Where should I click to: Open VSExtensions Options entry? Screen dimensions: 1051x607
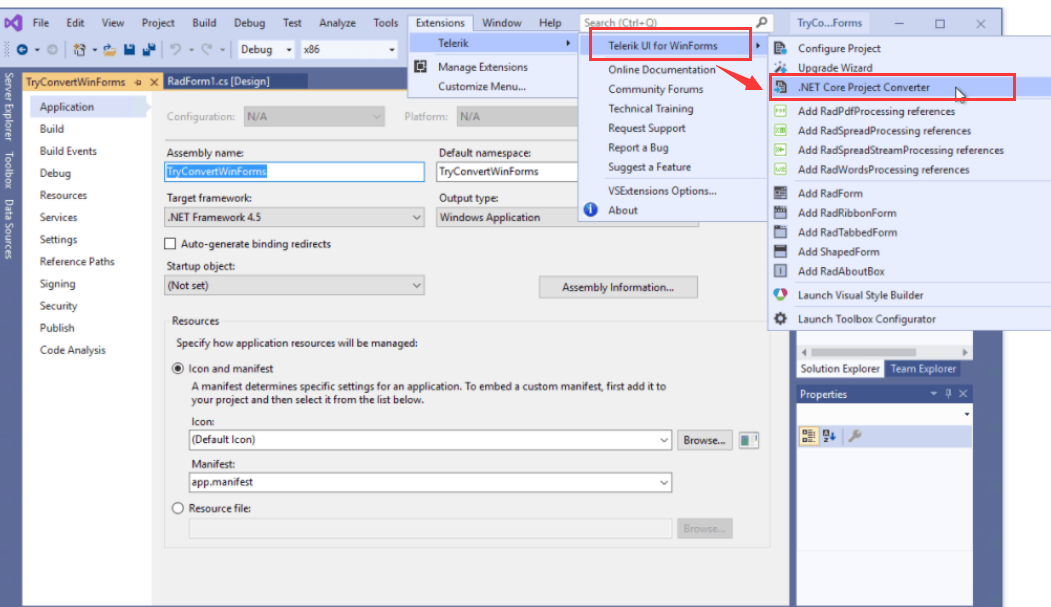[x=662, y=191]
